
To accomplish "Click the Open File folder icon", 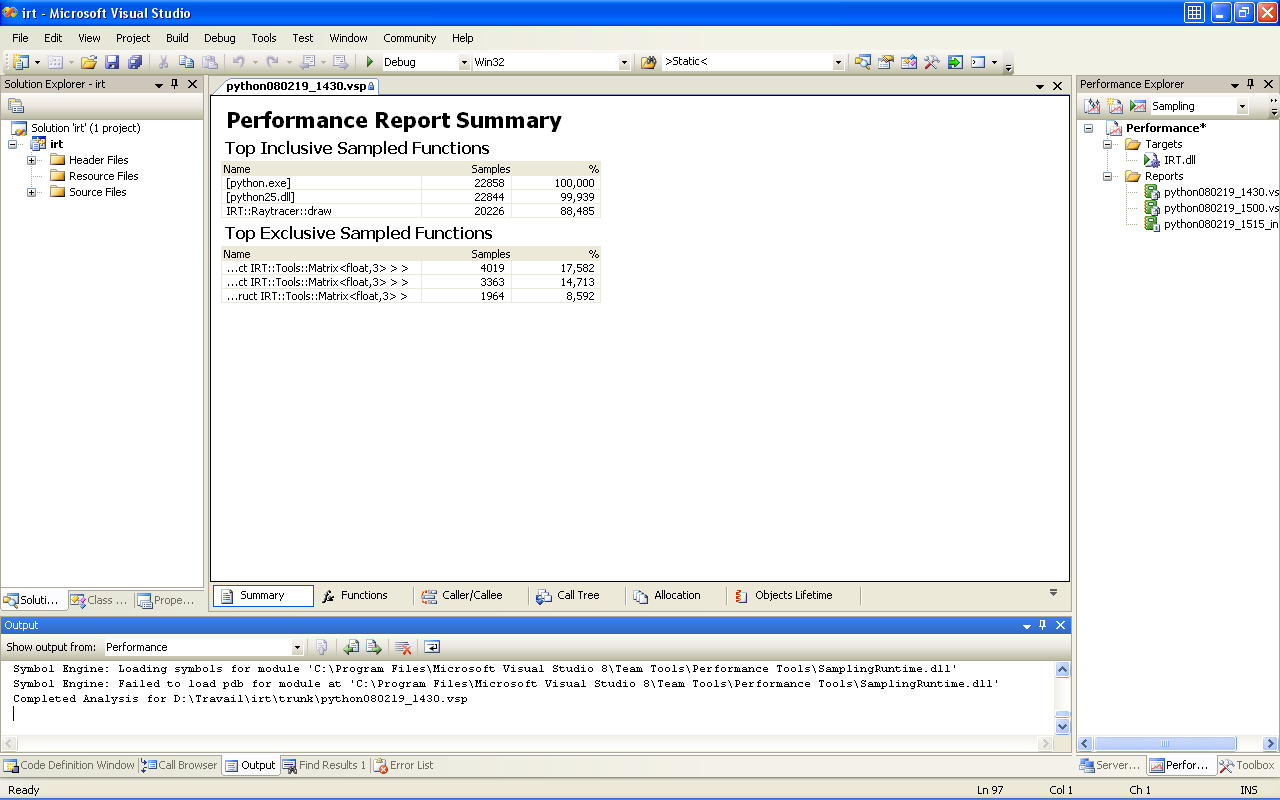I will [x=89, y=62].
